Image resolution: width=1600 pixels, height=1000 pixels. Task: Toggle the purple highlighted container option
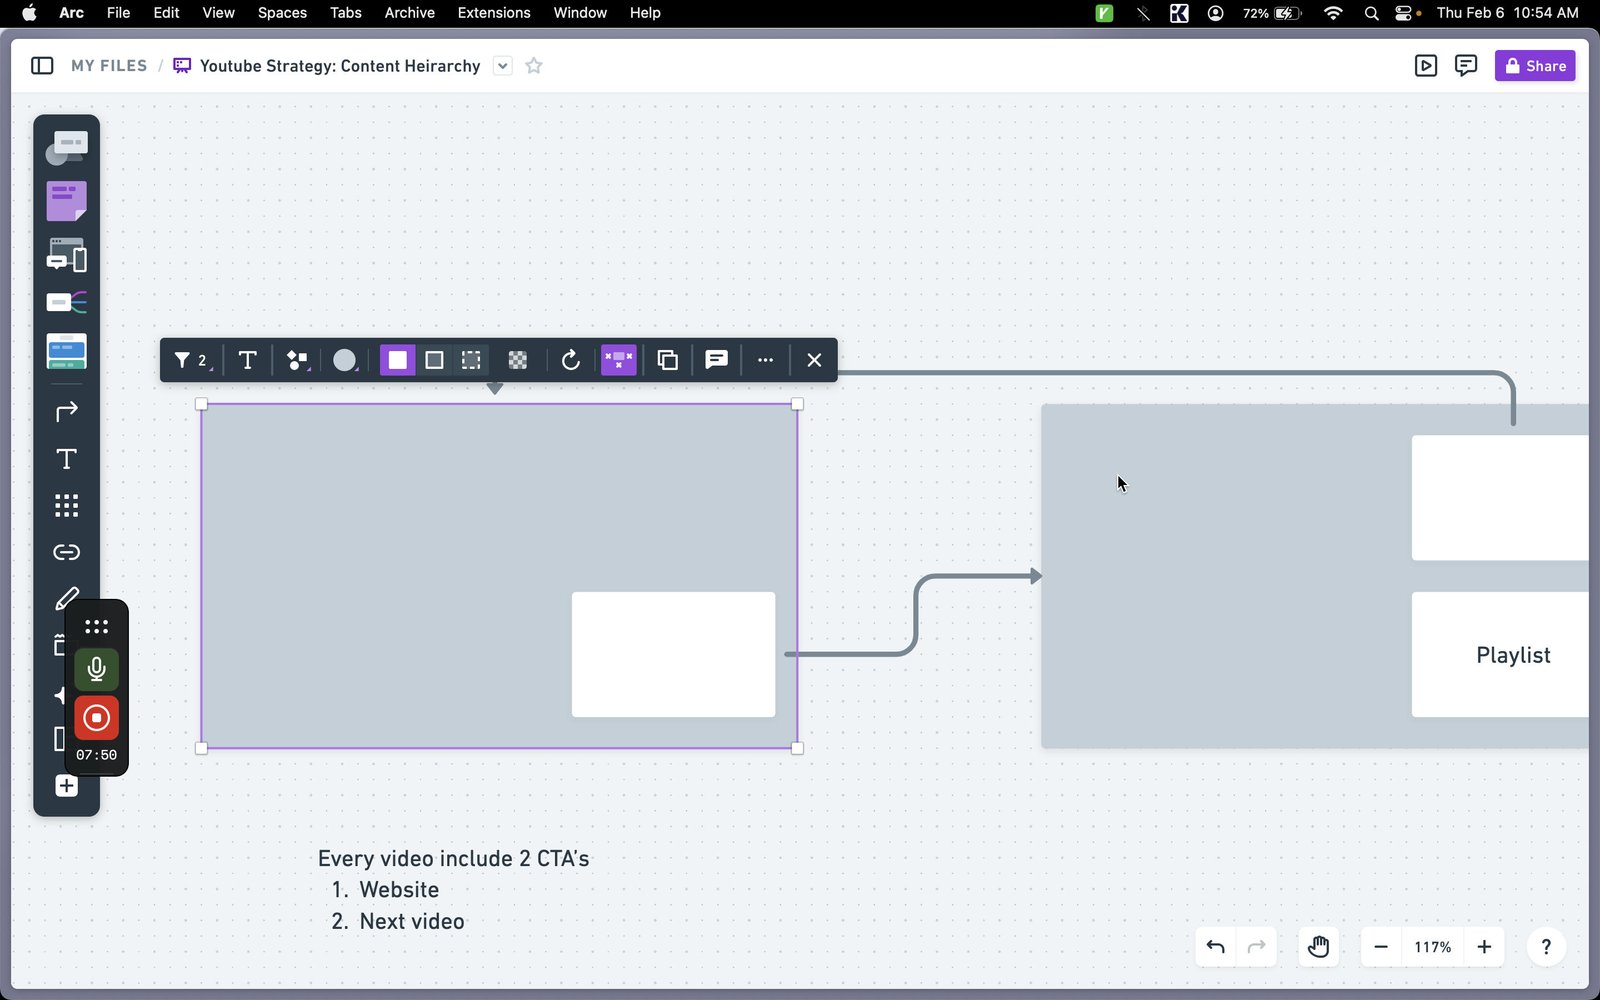tap(618, 360)
